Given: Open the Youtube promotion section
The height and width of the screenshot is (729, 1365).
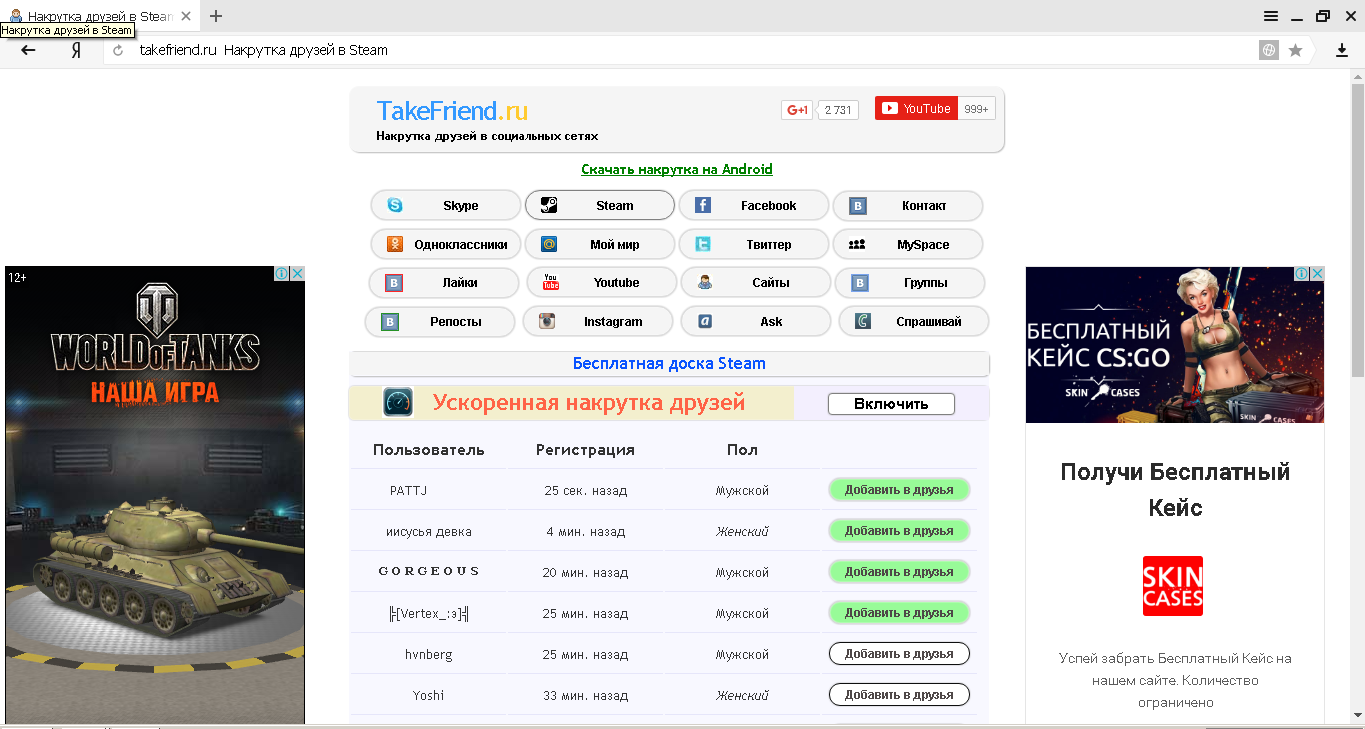Looking at the screenshot, I should tap(602, 282).
